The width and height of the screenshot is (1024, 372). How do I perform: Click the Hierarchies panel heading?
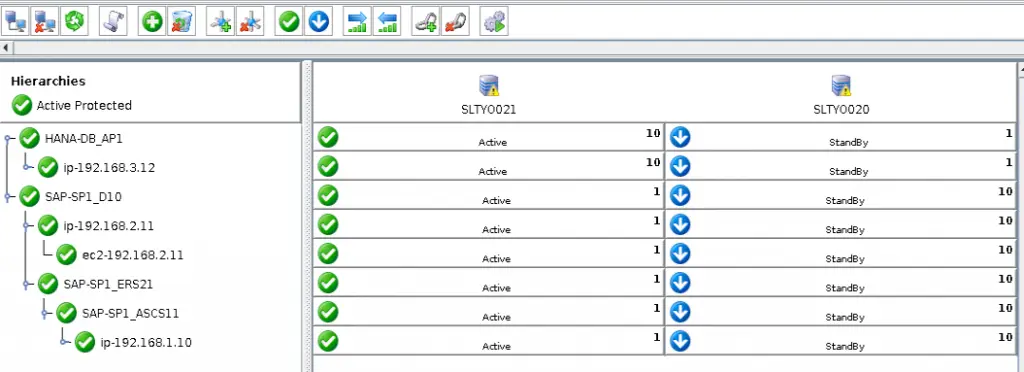[x=48, y=81]
